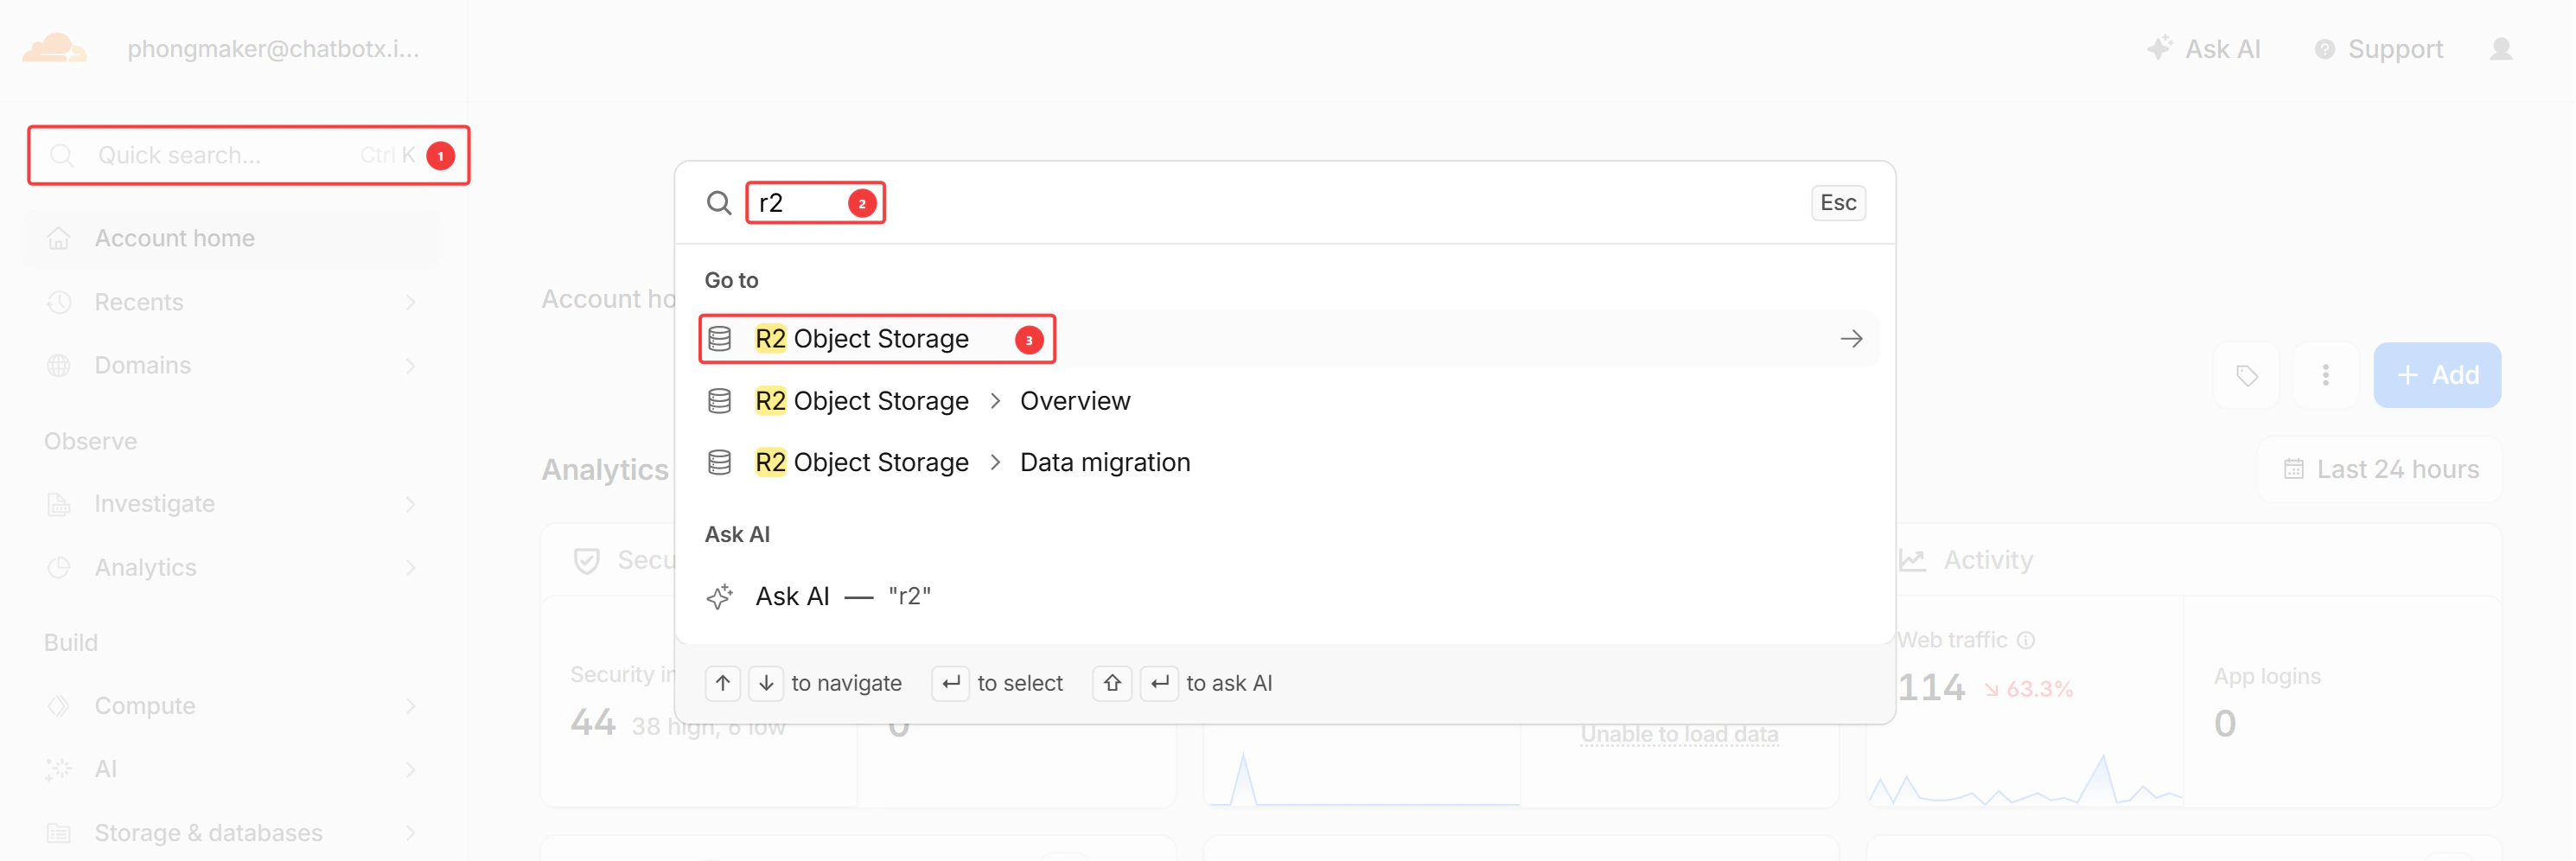Screen dimensions: 2576x861
Task: Click the search magnifier icon in dialog
Action: 718,203
